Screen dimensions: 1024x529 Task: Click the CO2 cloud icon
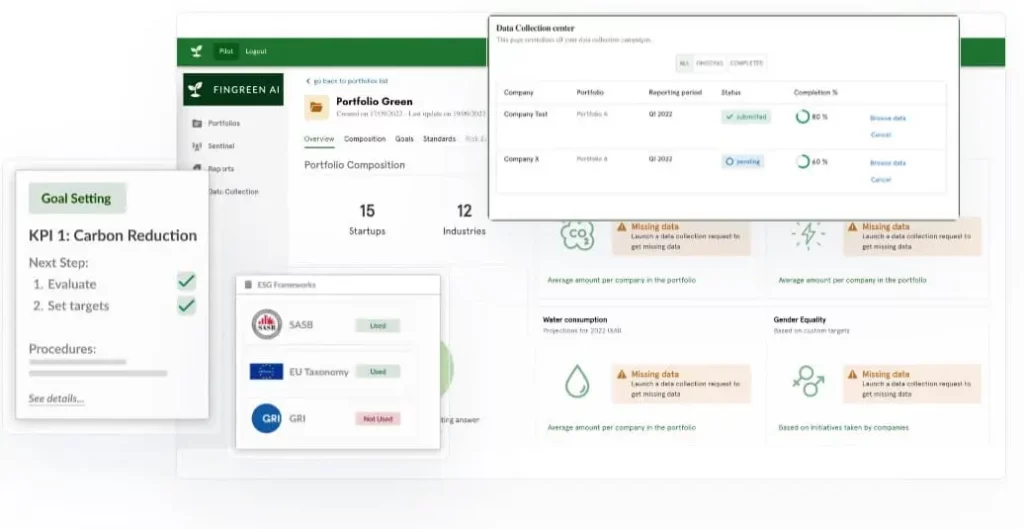click(577, 235)
